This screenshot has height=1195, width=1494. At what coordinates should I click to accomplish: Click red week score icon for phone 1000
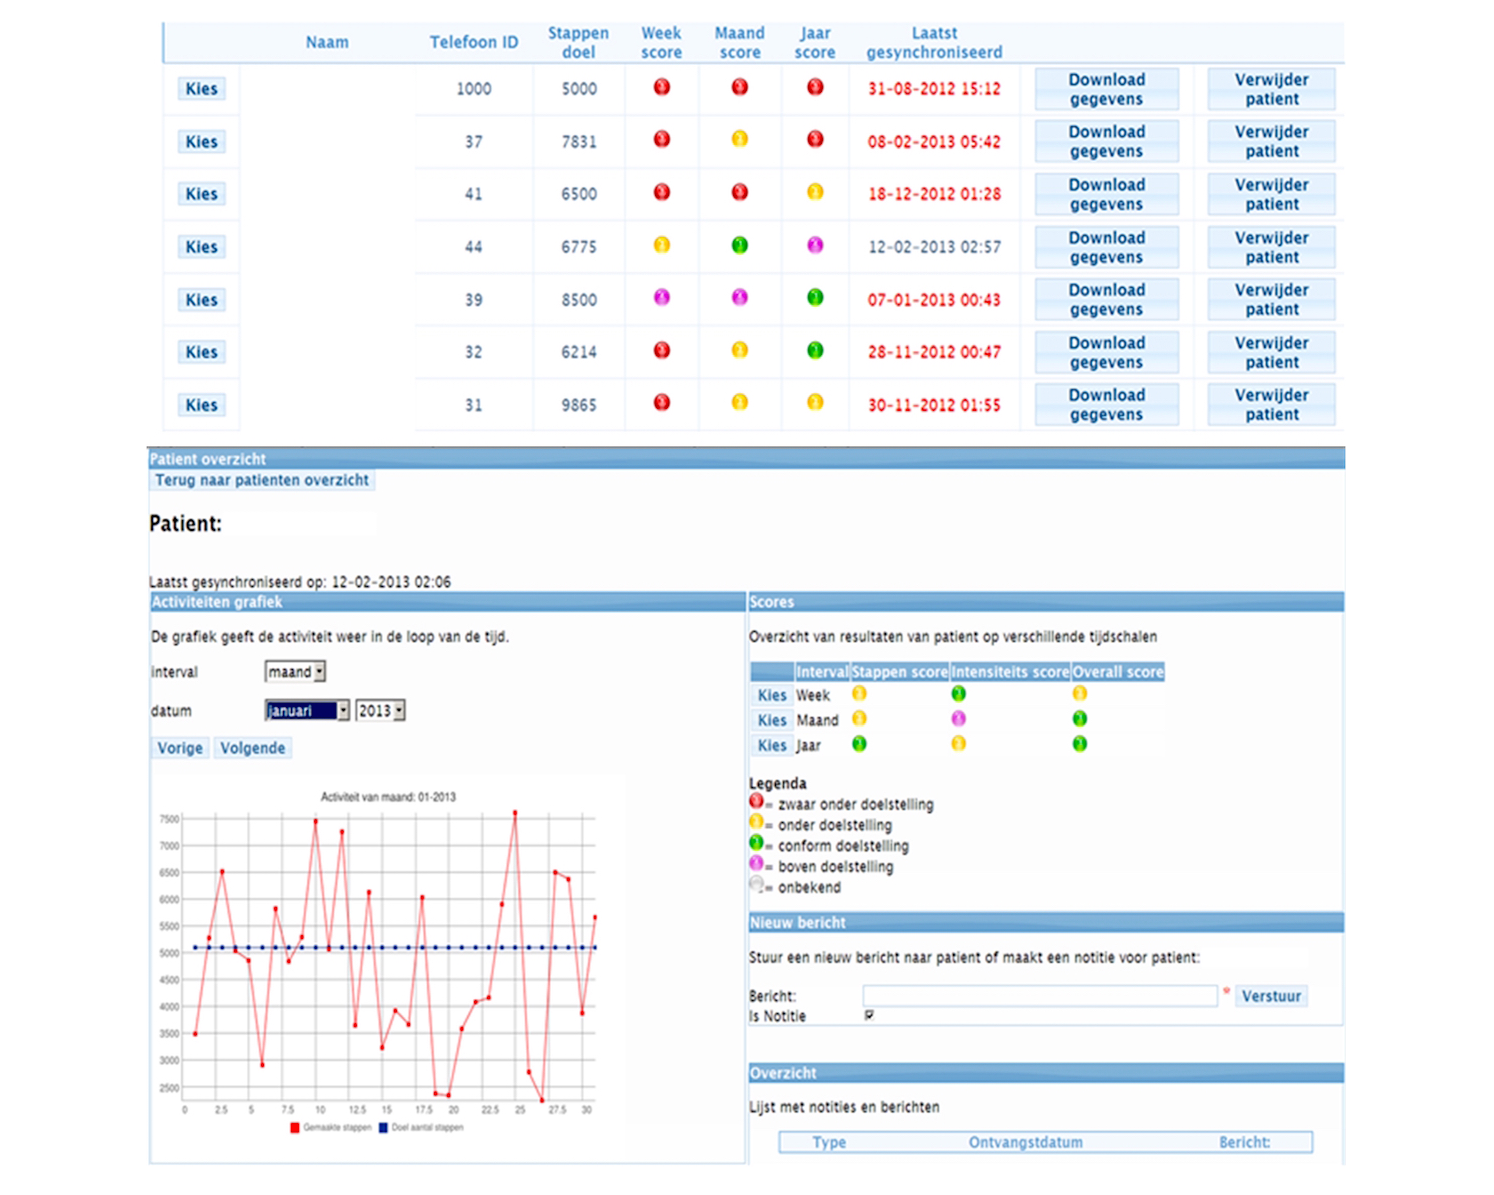(x=661, y=88)
